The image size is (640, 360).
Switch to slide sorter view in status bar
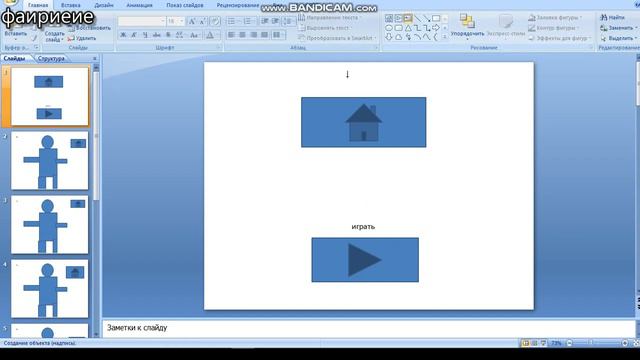click(x=534, y=343)
